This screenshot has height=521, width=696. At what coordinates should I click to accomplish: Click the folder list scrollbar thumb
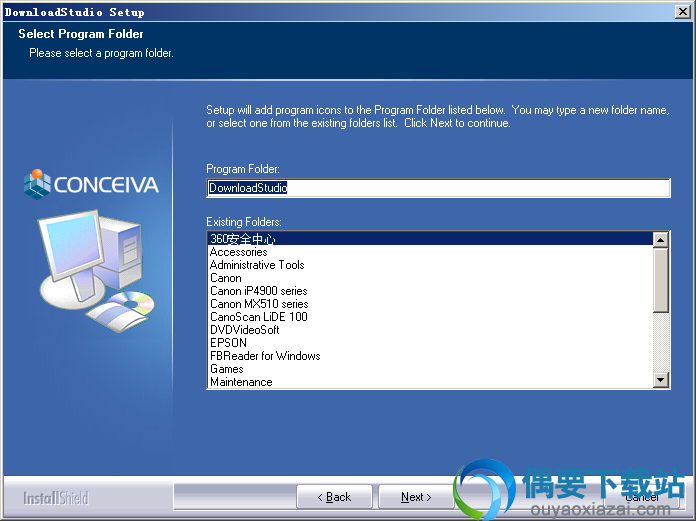coord(661,280)
